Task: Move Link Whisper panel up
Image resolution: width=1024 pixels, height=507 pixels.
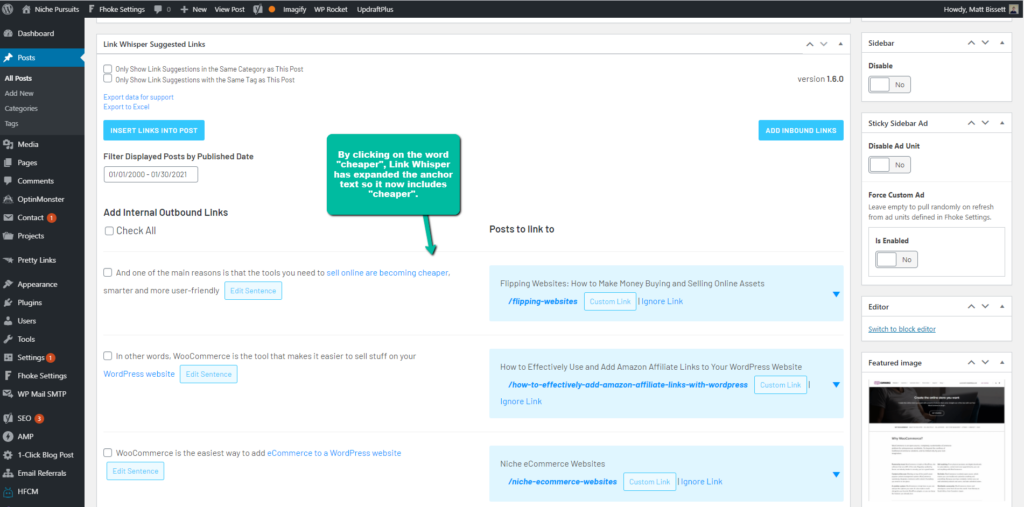Action: (810, 44)
